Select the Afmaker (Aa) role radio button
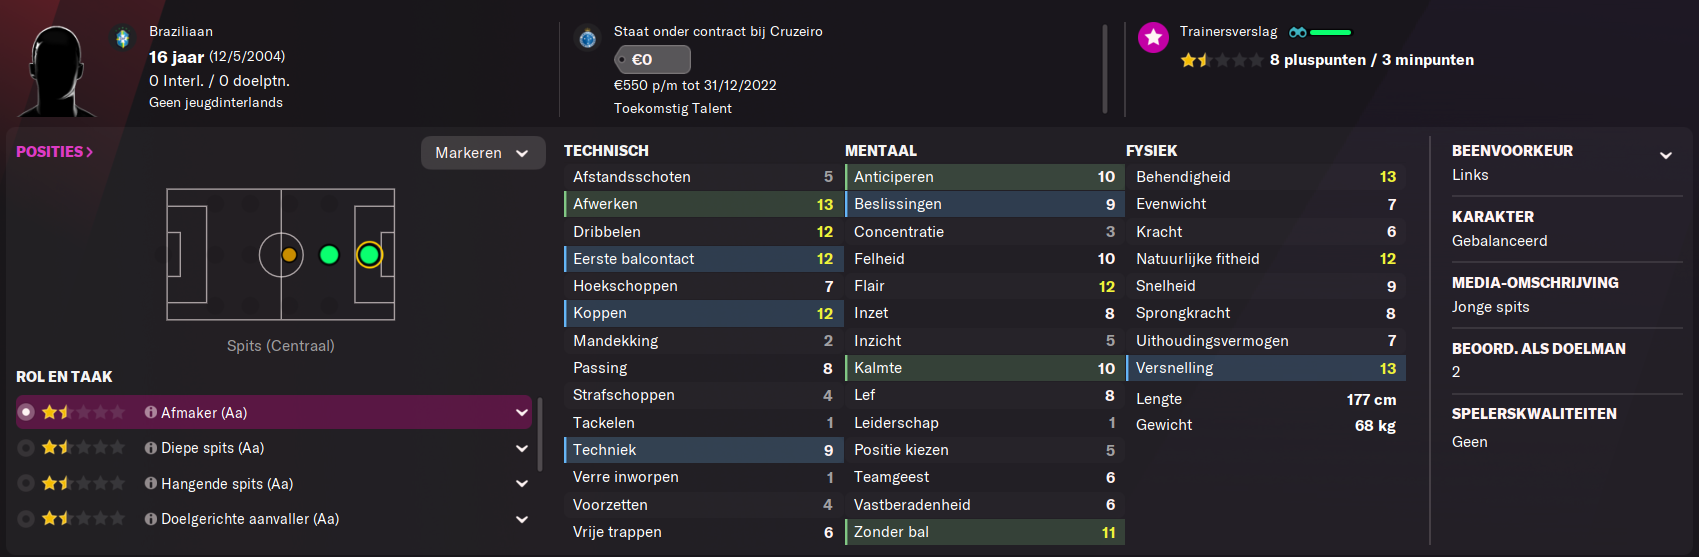1699x557 pixels. click(26, 412)
